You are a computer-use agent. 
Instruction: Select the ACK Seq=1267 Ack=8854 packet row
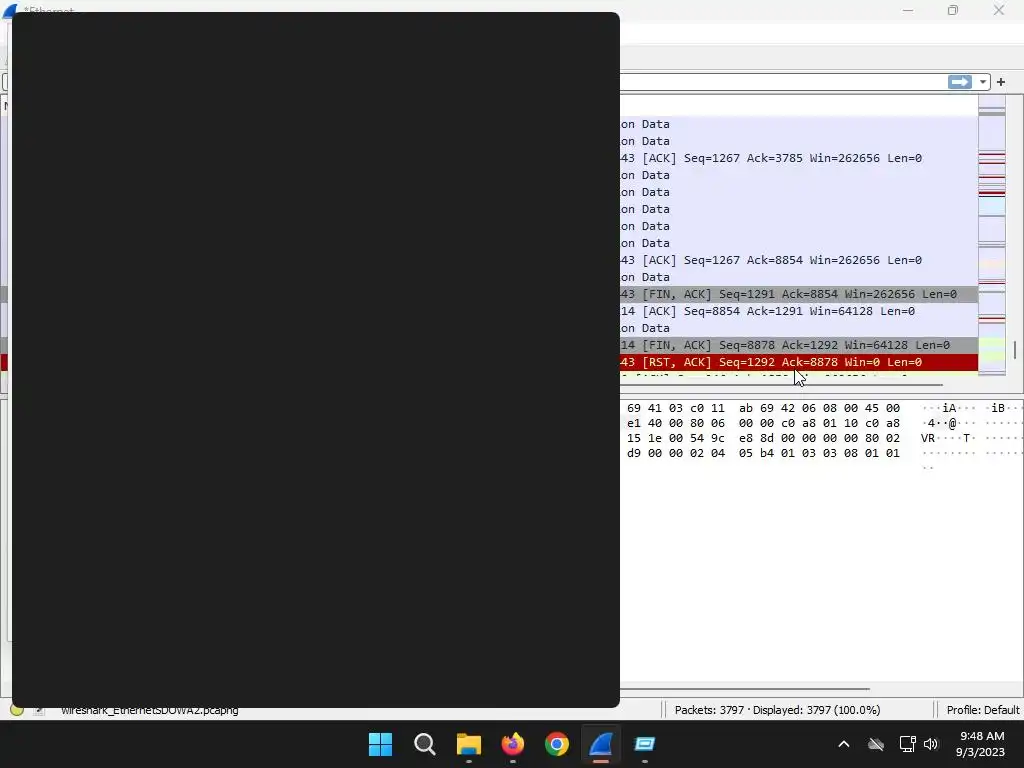pyautogui.click(x=798, y=260)
